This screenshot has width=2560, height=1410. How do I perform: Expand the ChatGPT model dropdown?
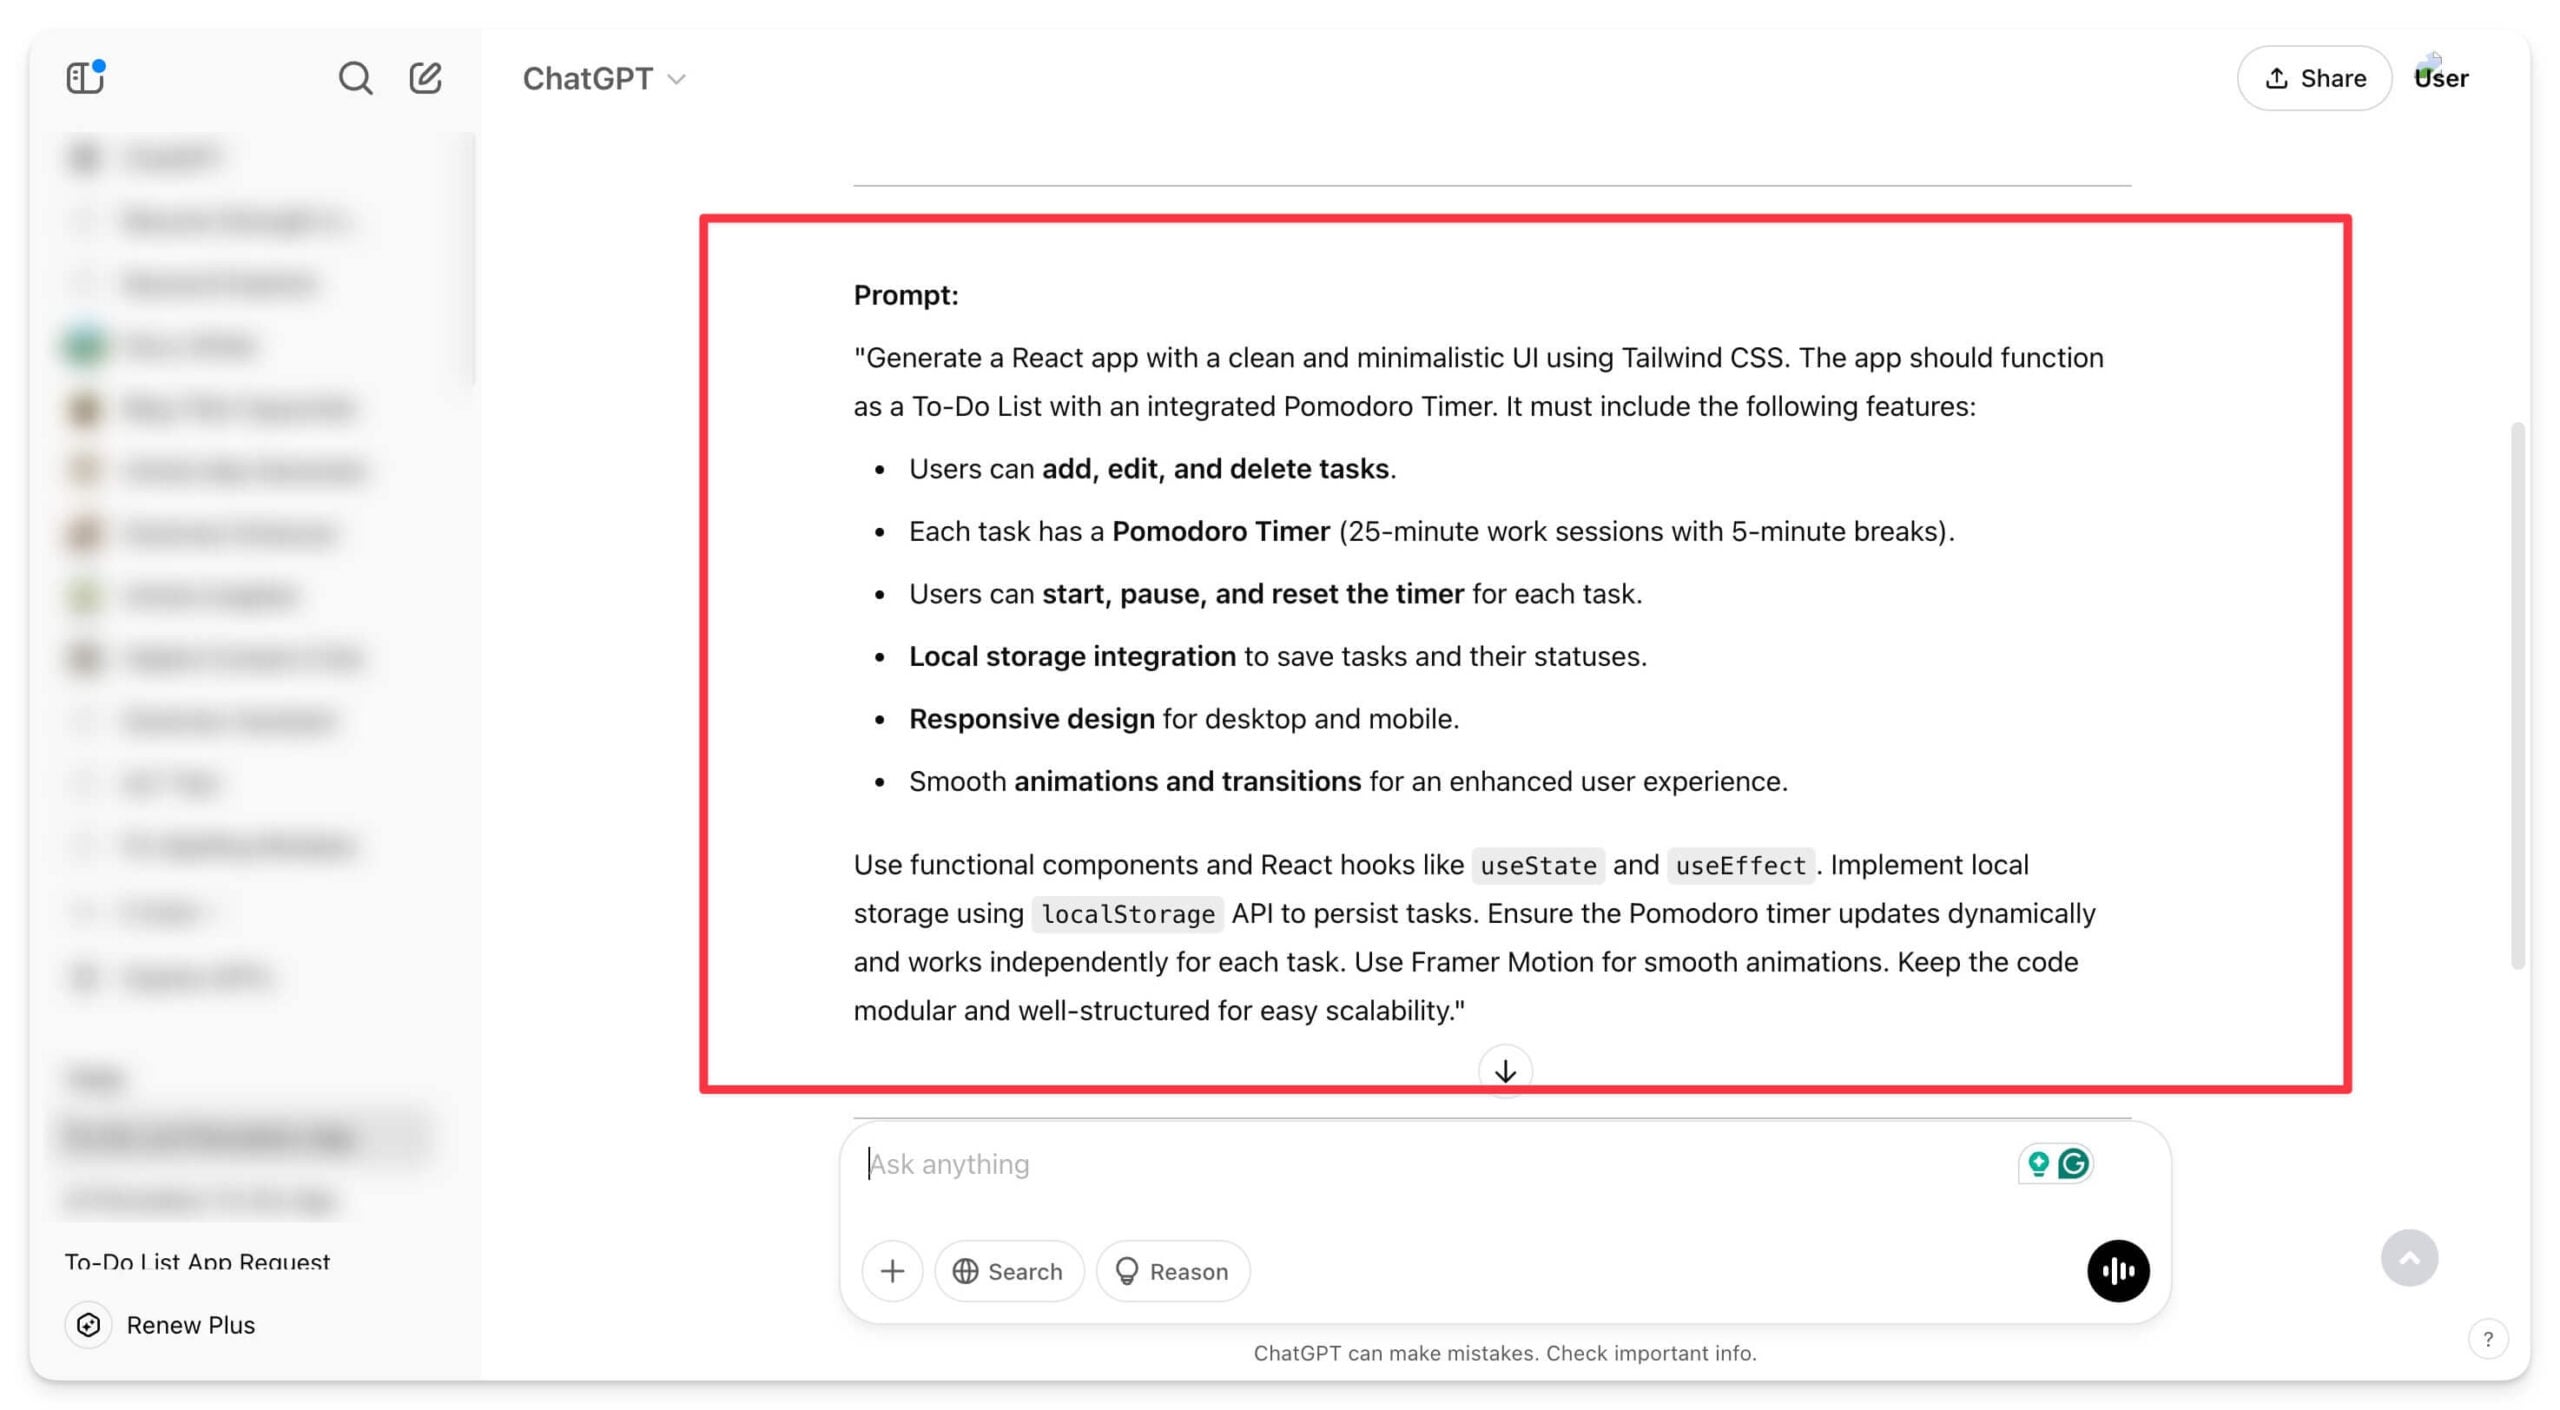point(604,78)
